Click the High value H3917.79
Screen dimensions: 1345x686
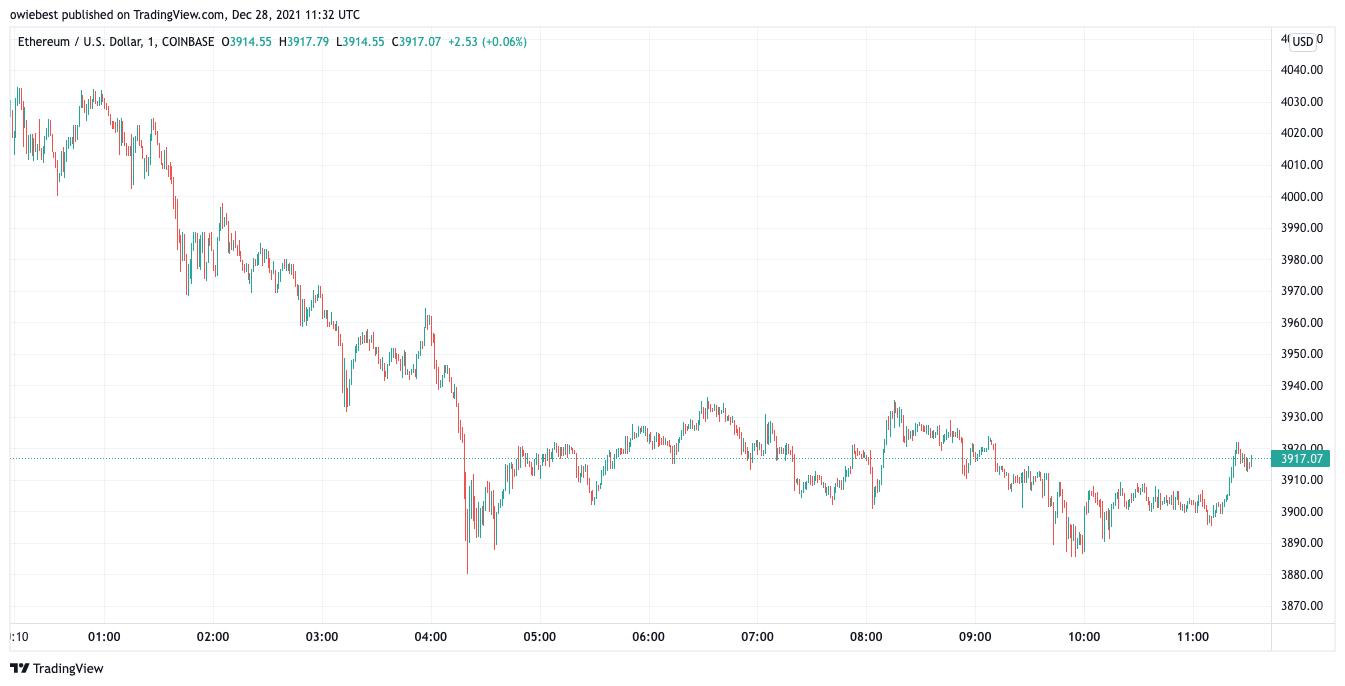[305, 42]
